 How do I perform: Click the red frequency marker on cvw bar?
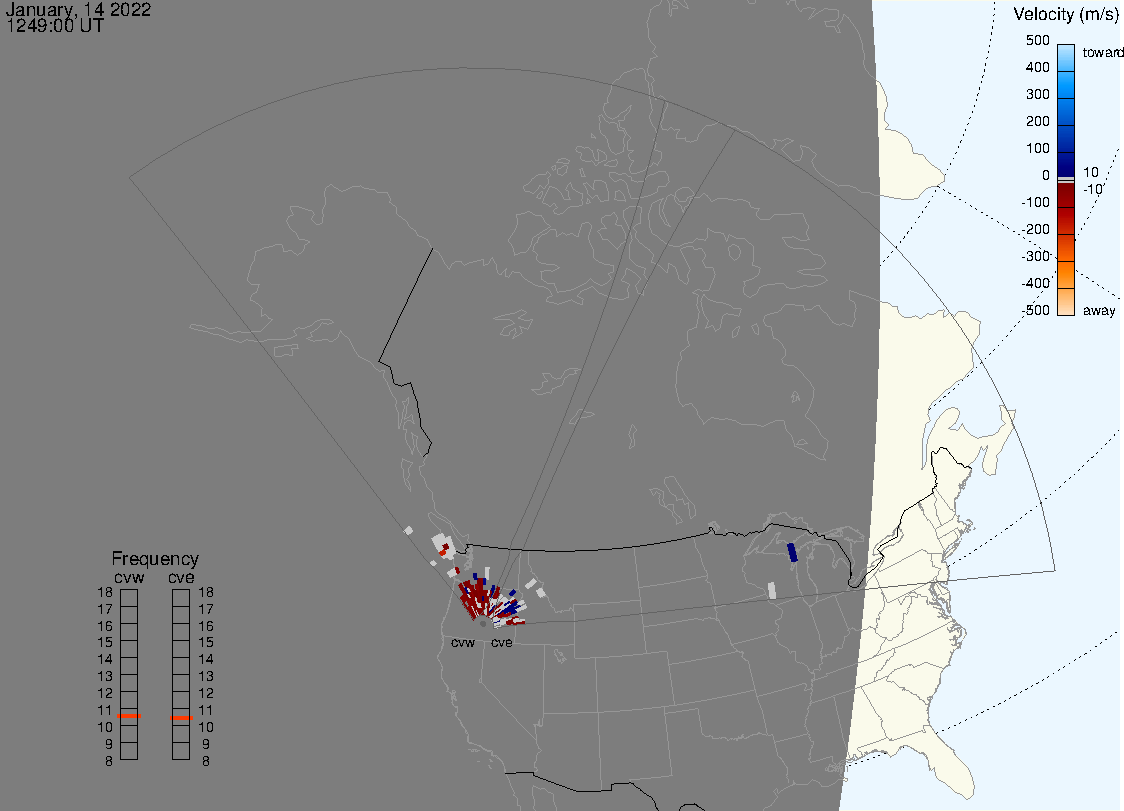coord(129,716)
